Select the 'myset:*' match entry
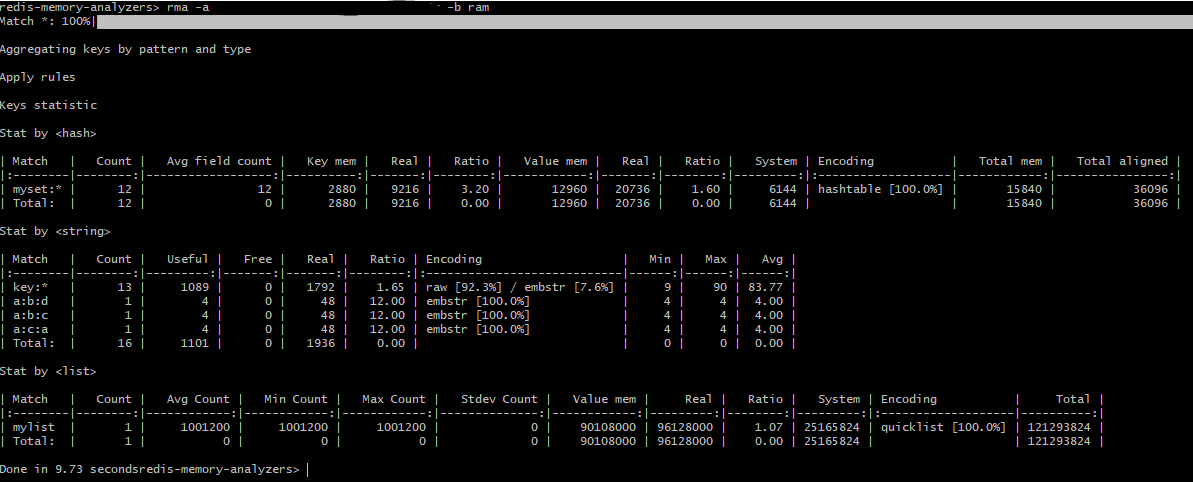1193x482 pixels. (35, 189)
